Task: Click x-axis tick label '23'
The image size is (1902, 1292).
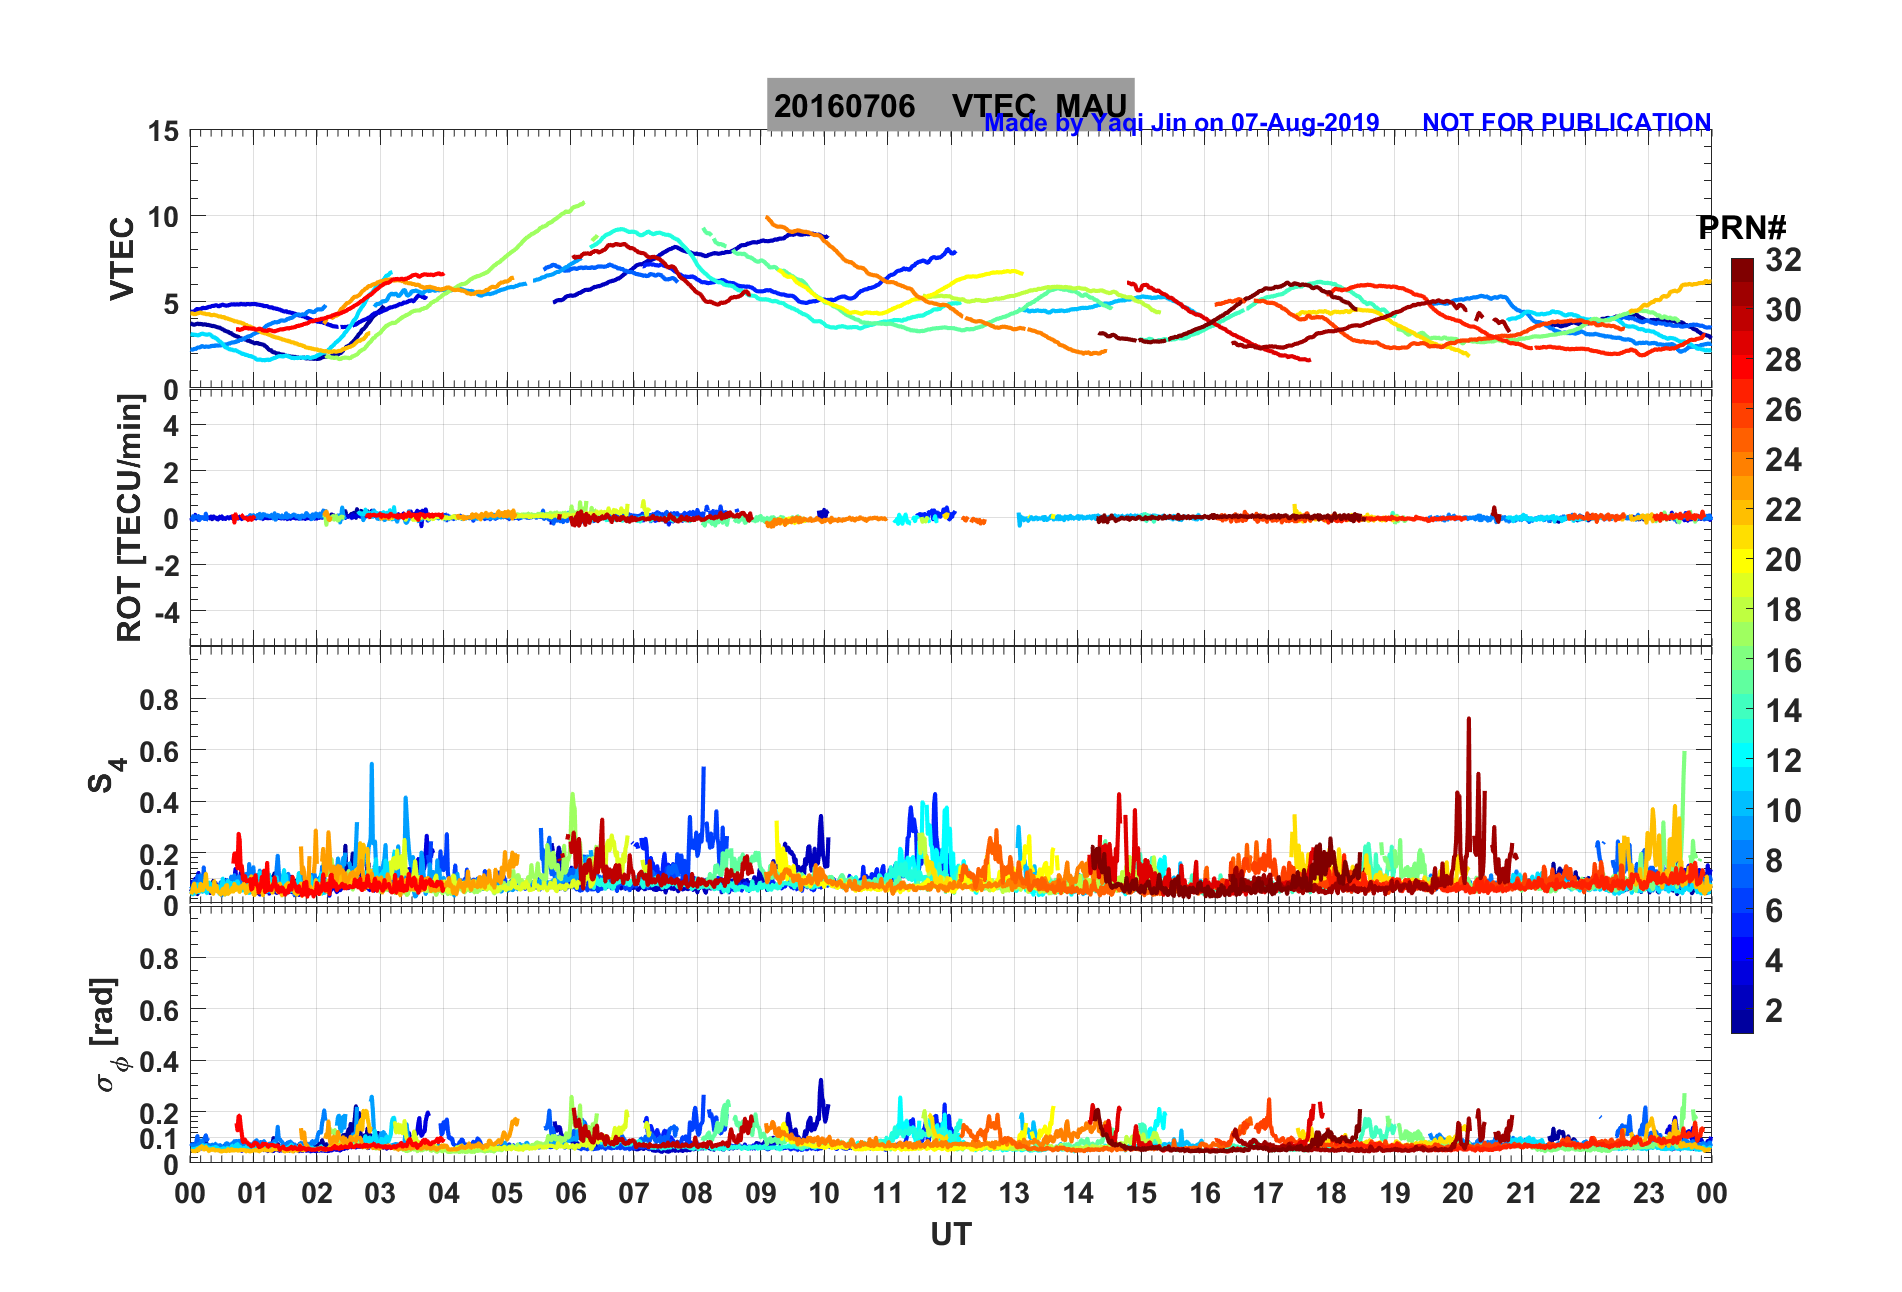Action: 1648,1193
